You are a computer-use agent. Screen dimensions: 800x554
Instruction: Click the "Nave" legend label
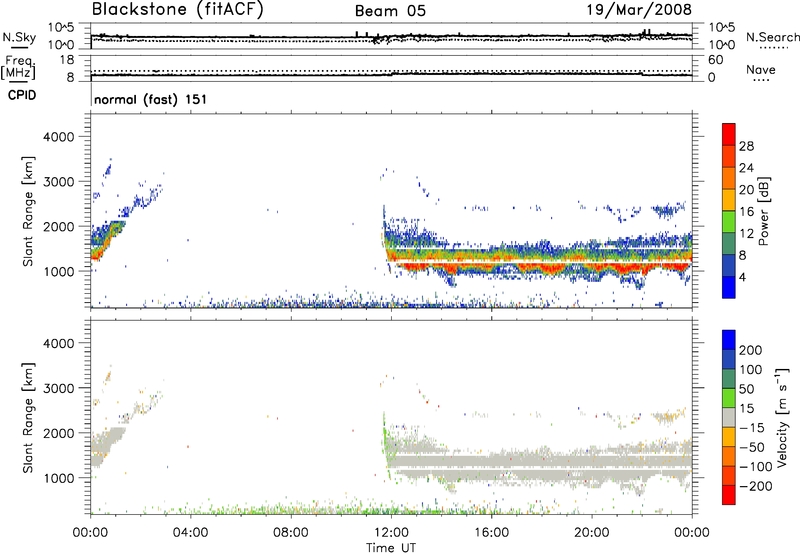coord(761,70)
